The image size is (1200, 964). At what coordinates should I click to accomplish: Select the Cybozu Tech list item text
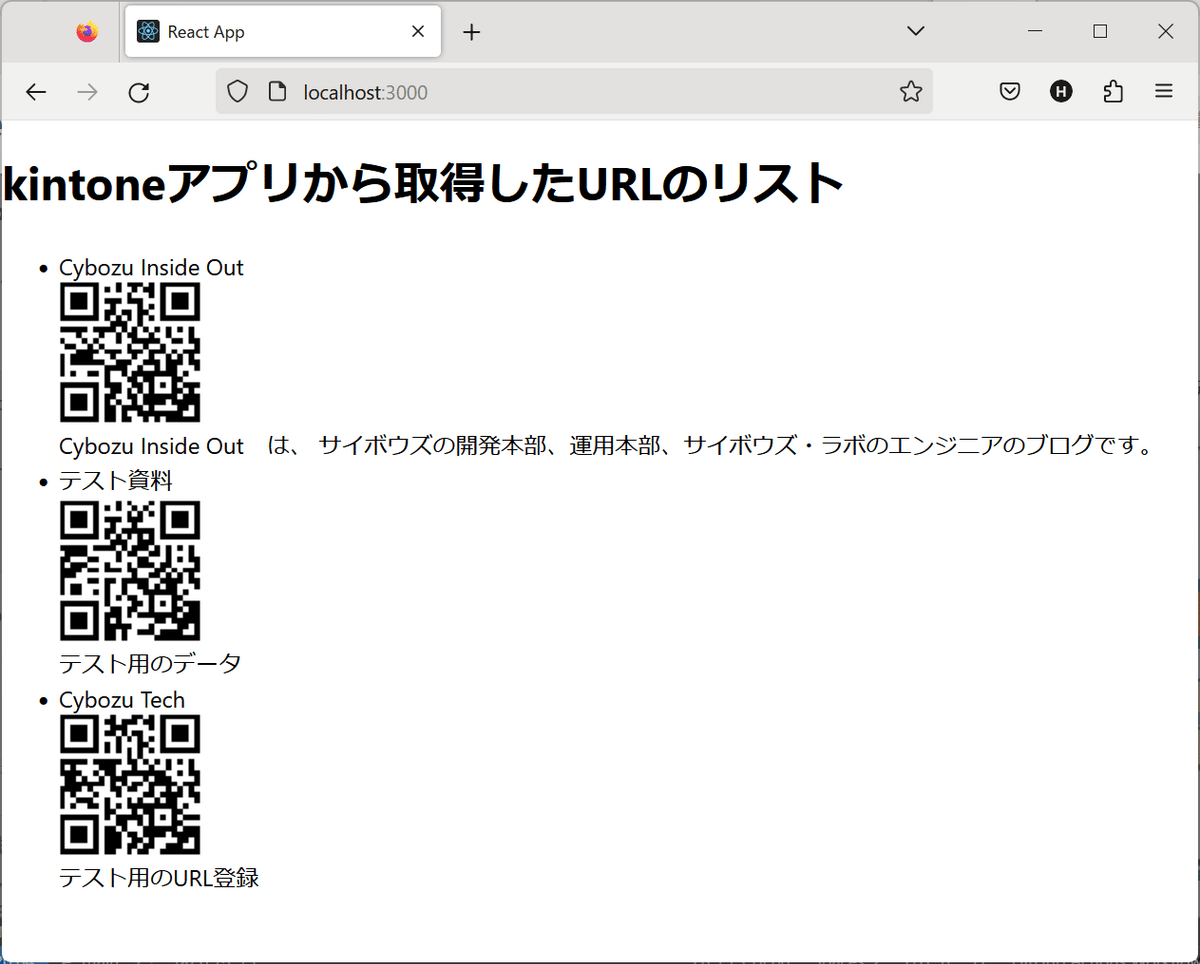pyautogui.click(x=121, y=700)
